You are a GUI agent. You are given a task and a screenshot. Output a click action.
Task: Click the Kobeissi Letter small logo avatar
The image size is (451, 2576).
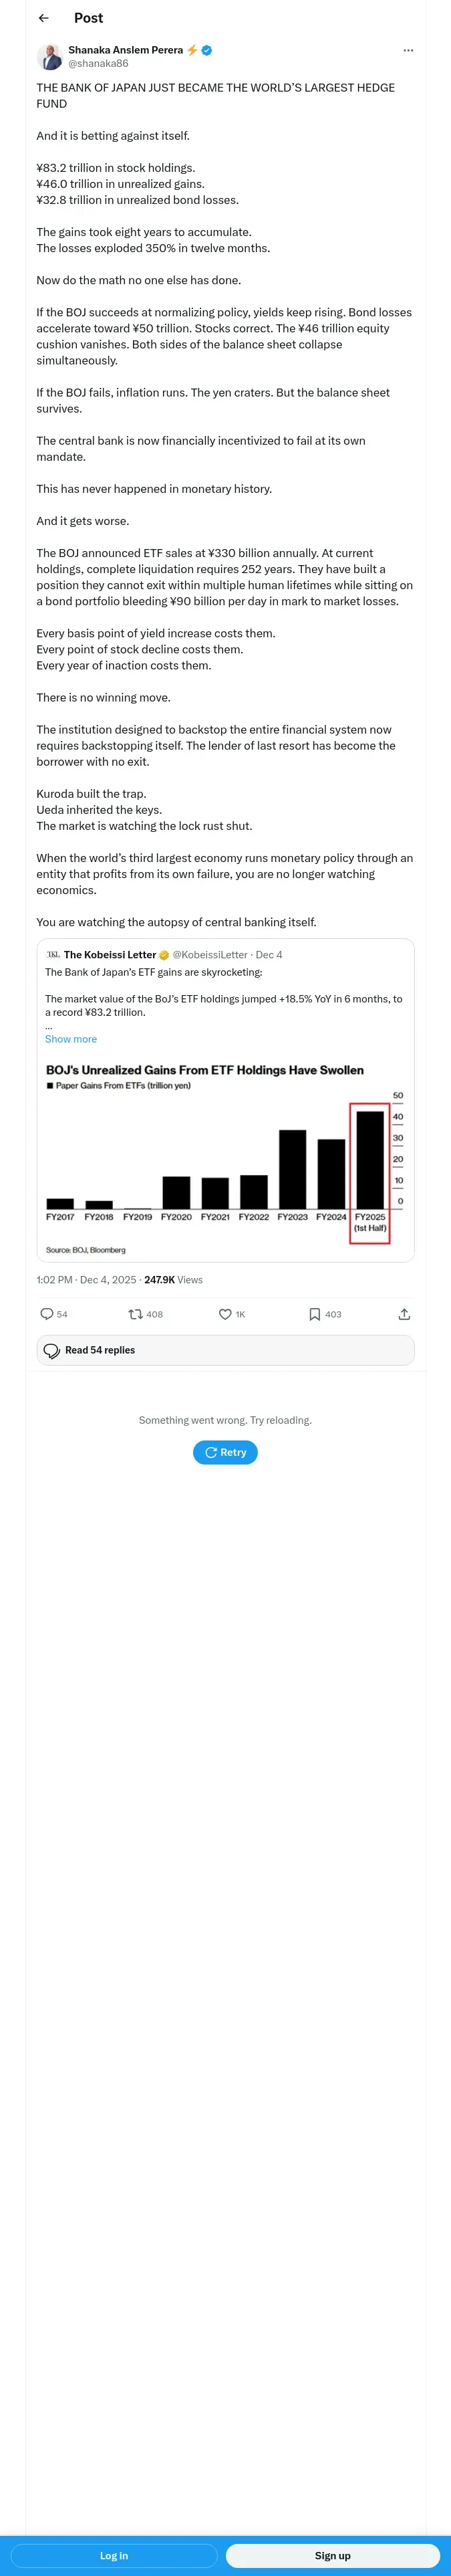53,954
